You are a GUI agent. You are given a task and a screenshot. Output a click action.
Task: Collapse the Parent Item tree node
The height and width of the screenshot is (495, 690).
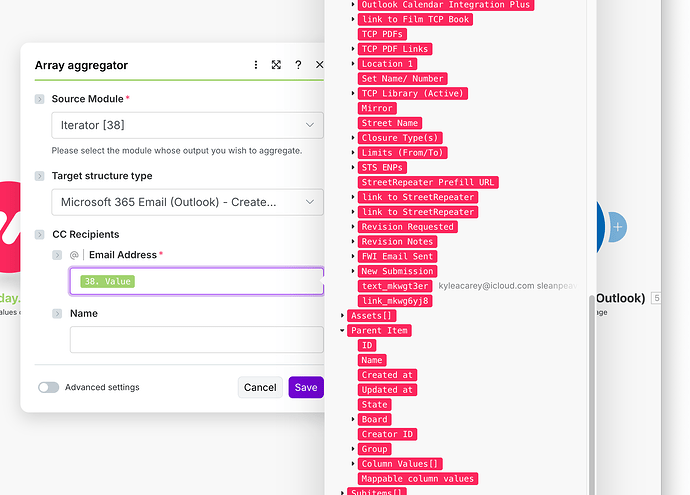pyautogui.click(x=343, y=330)
